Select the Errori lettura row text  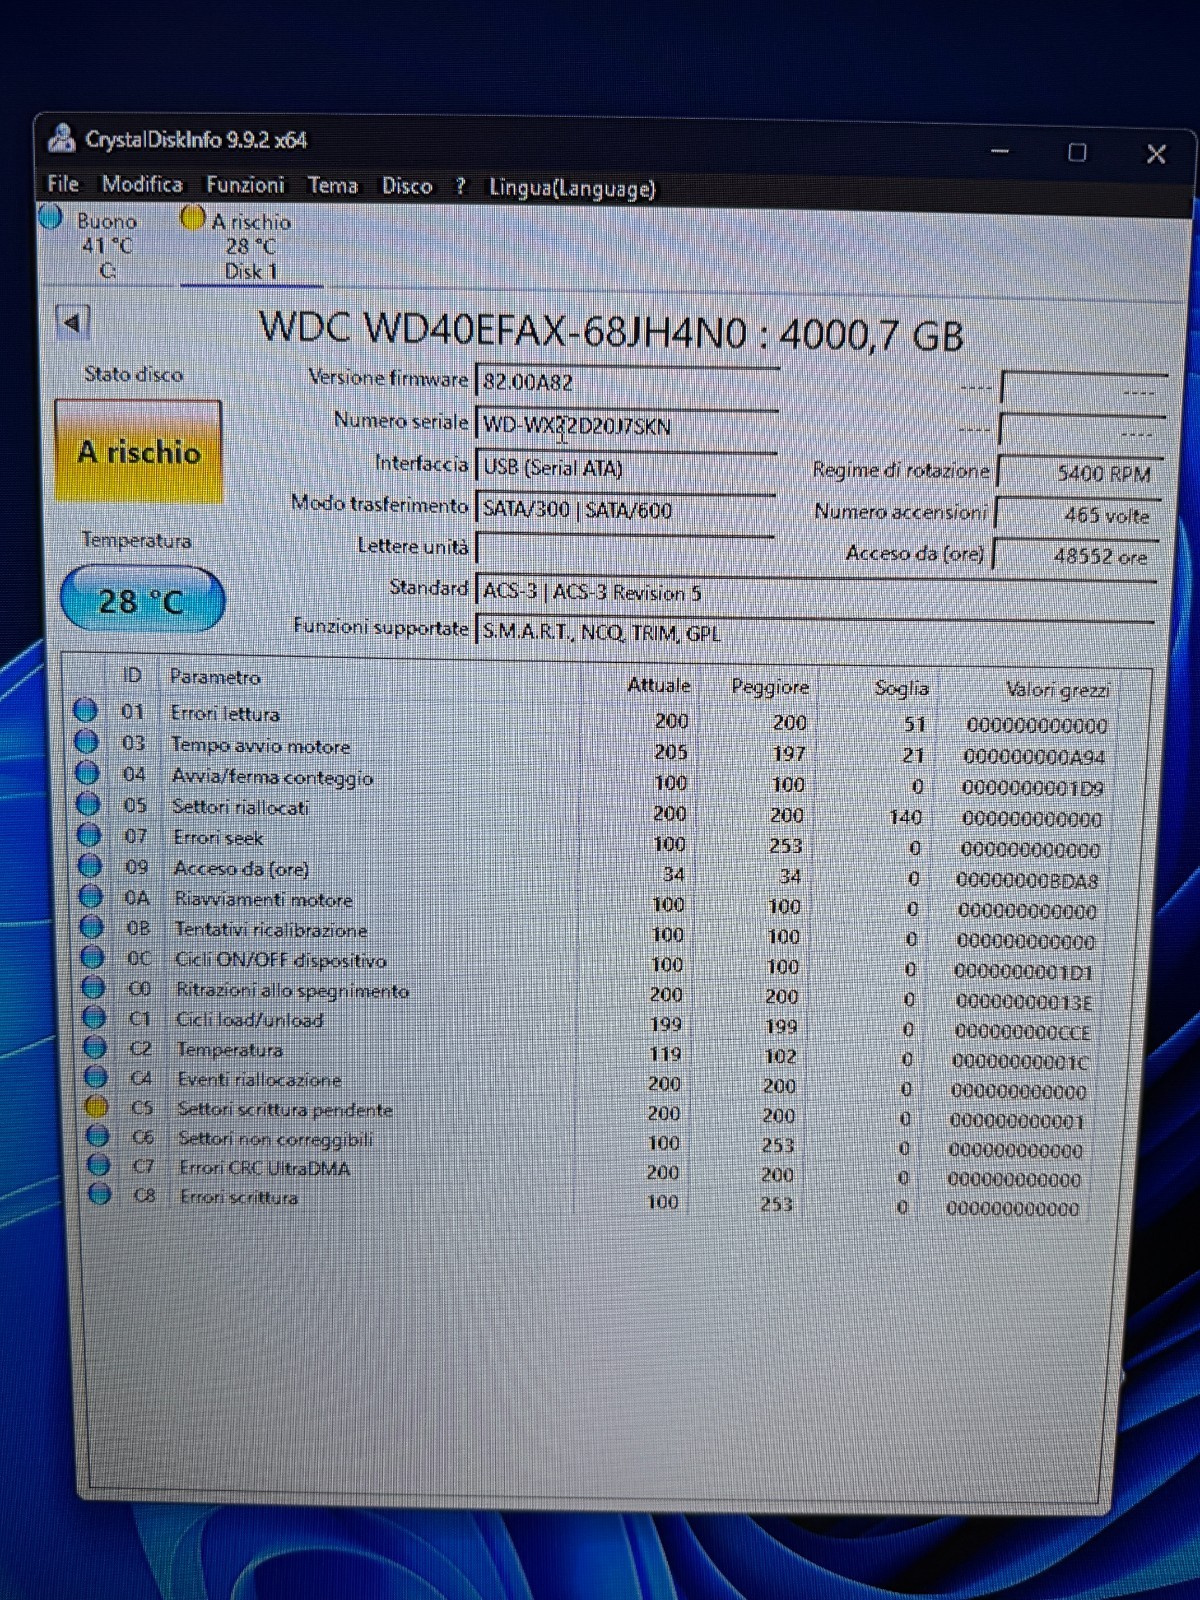[225, 713]
